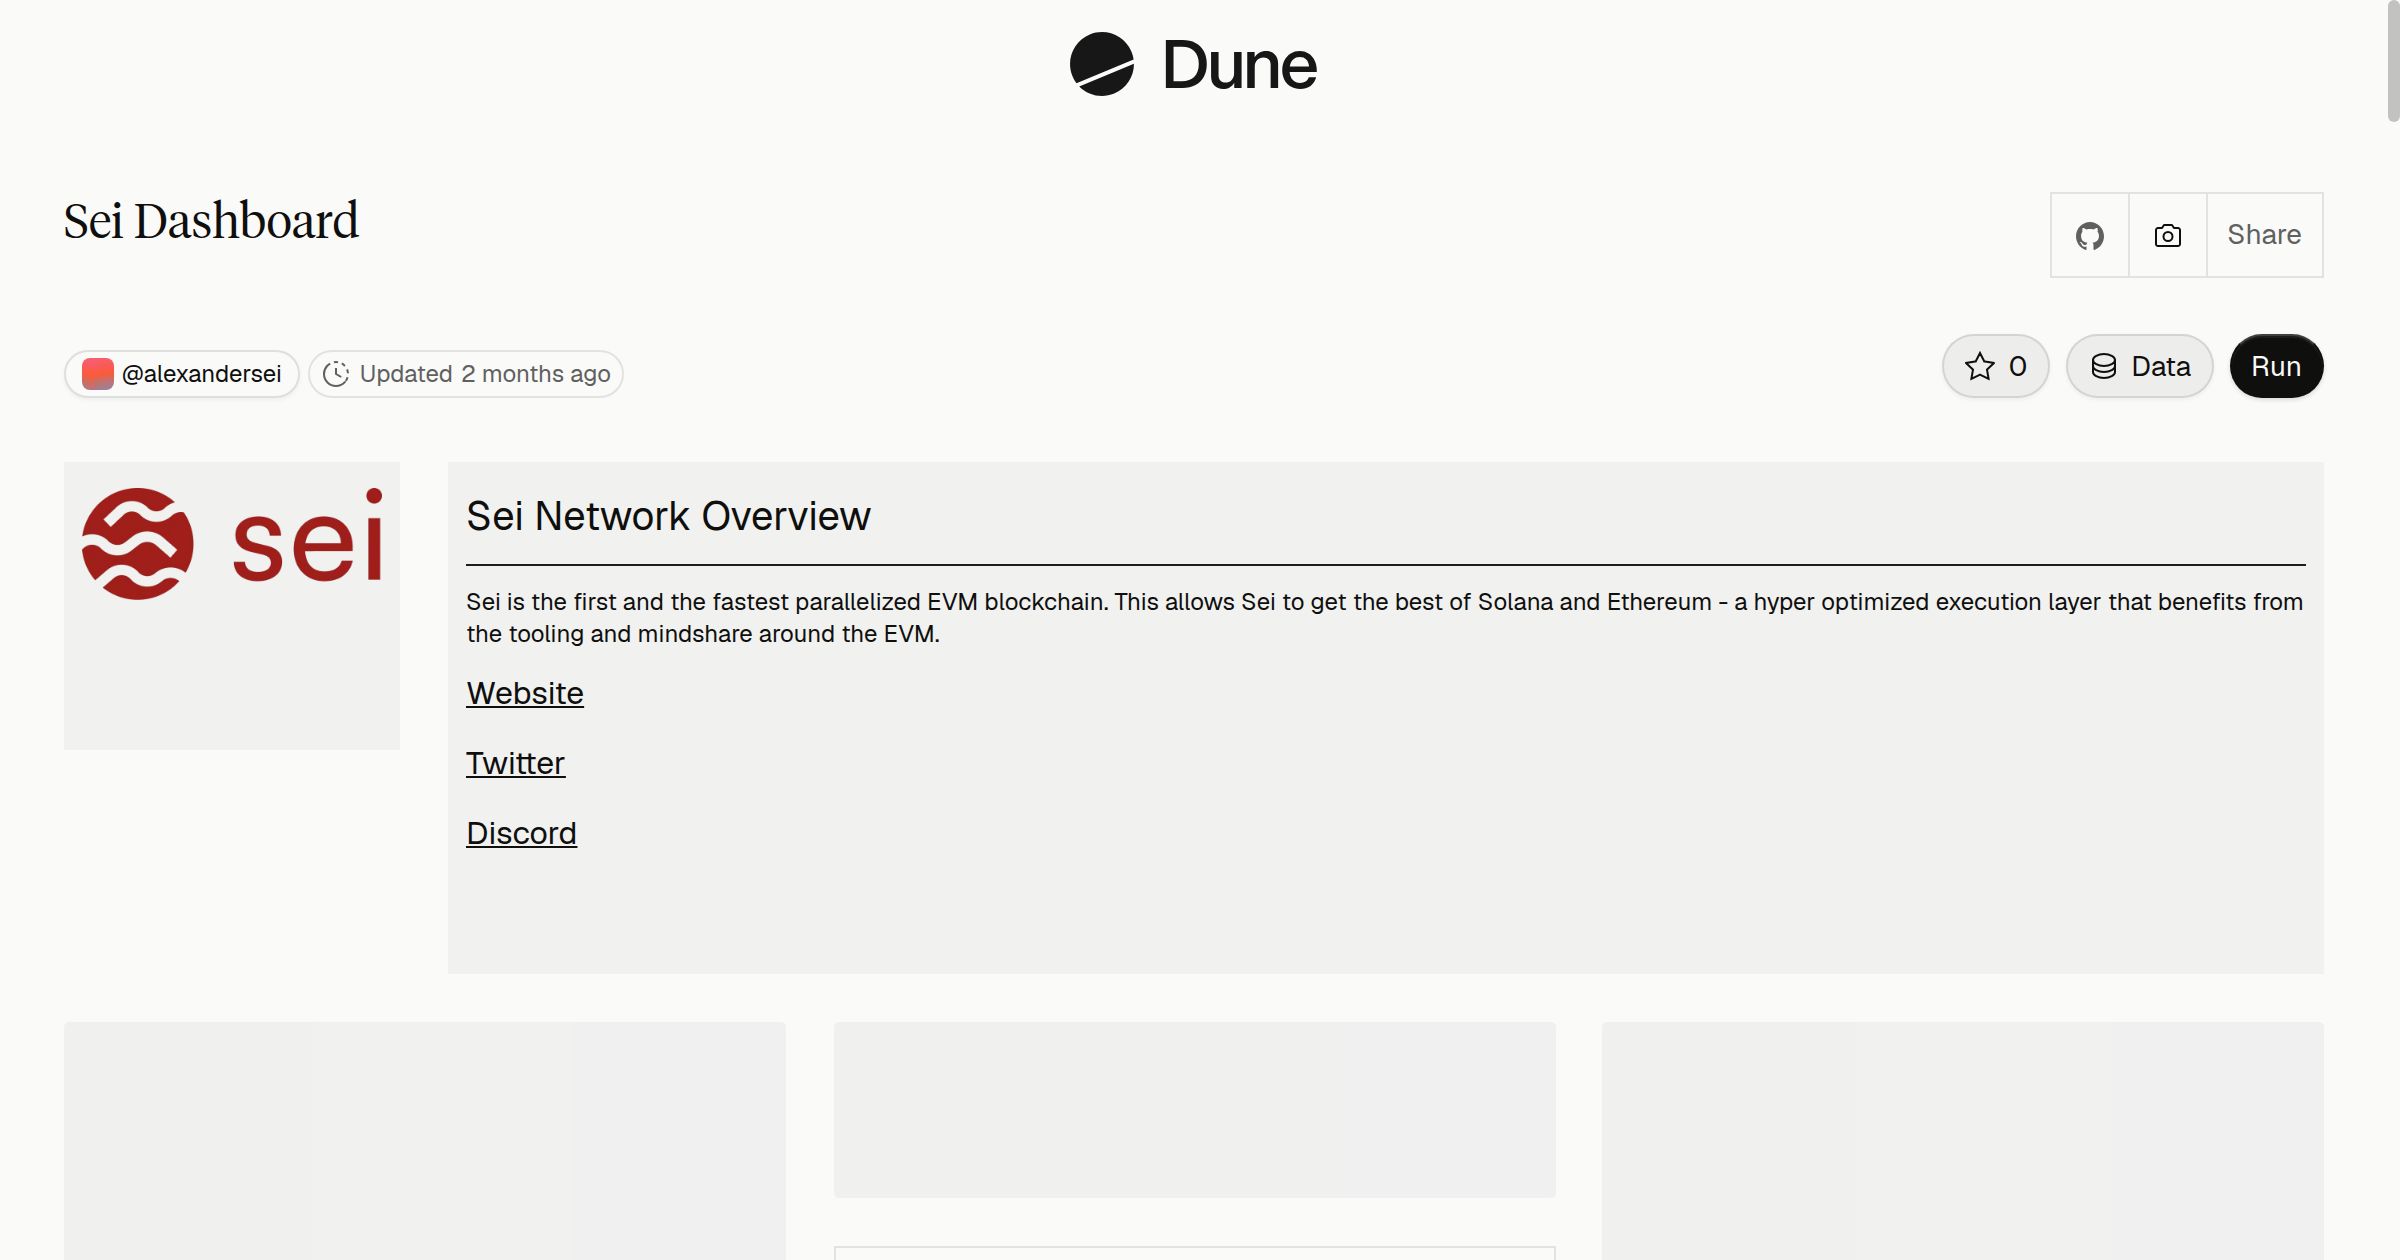
Task: Click the database icon in Data button
Action: point(2104,366)
